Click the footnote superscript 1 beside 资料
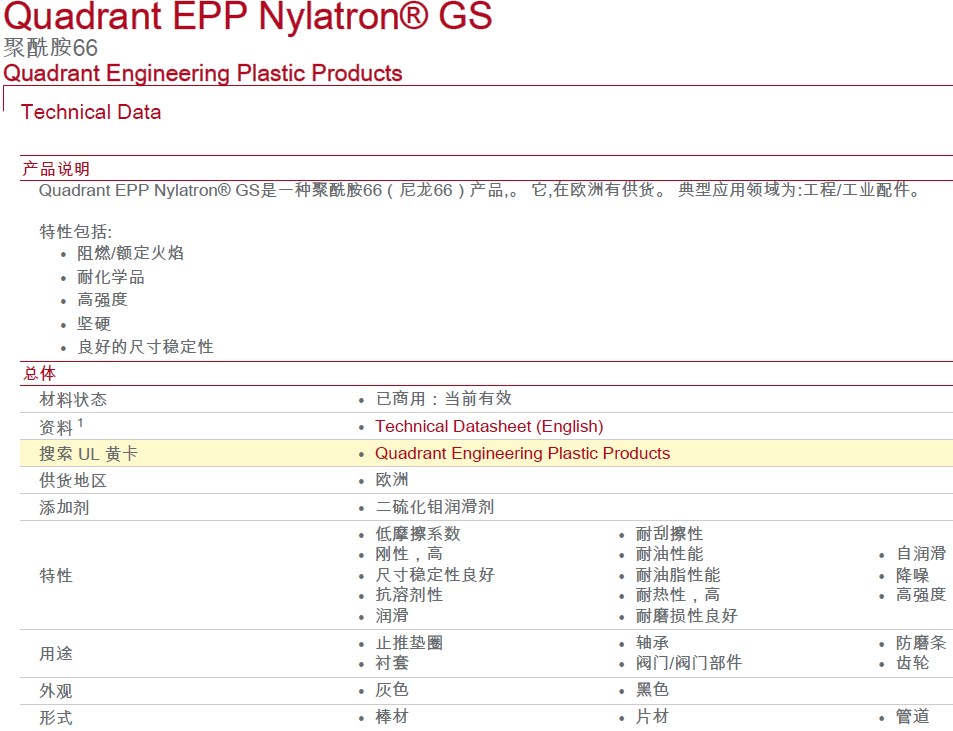The width and height of the screenshot is (953, 731). pyautogui.click(x=80, y=422)
